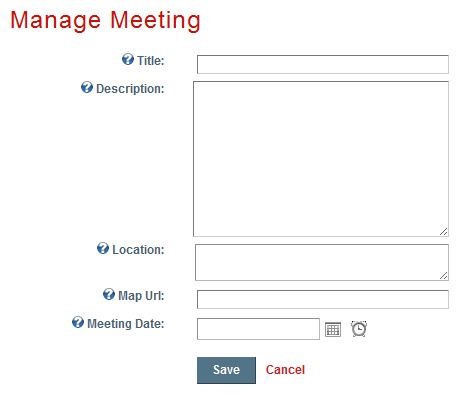Click the Description resize grip handle
This screenshot has width=468, height=395.
443,231
